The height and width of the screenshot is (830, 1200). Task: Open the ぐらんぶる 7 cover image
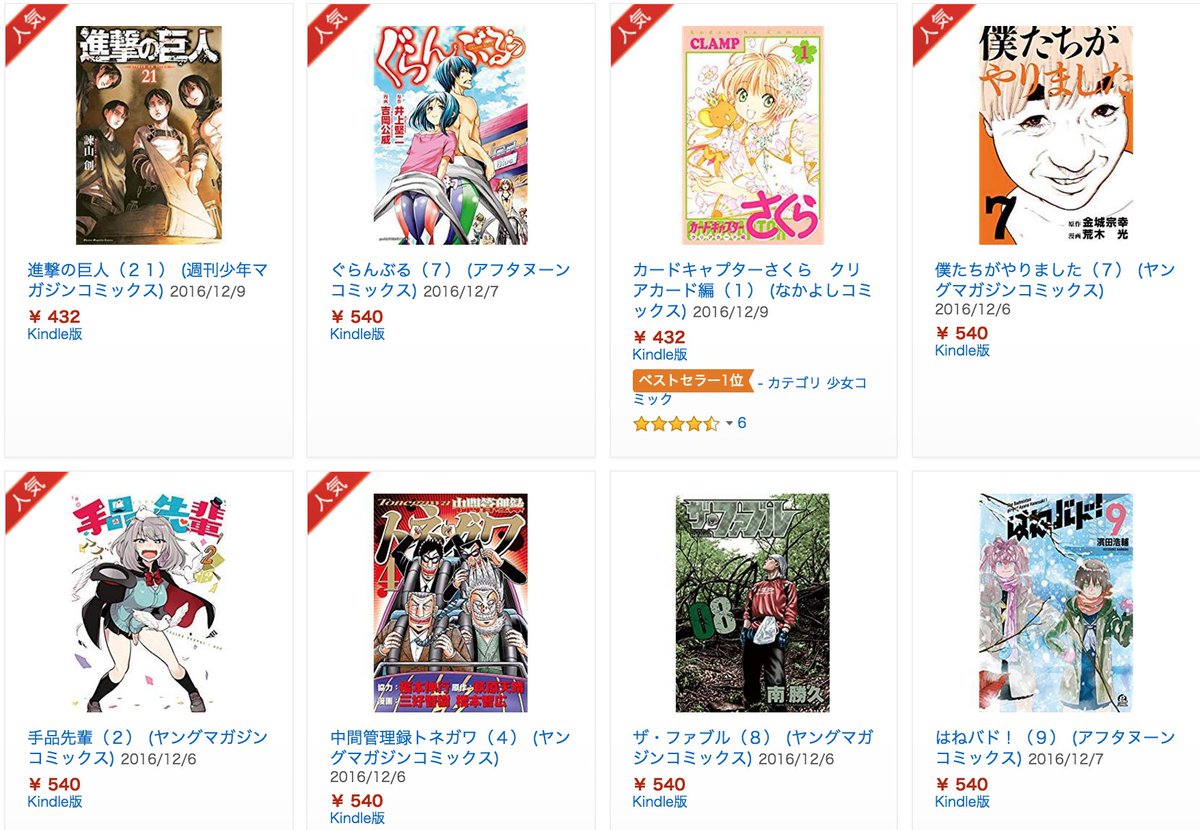click(x=452, y=135)
